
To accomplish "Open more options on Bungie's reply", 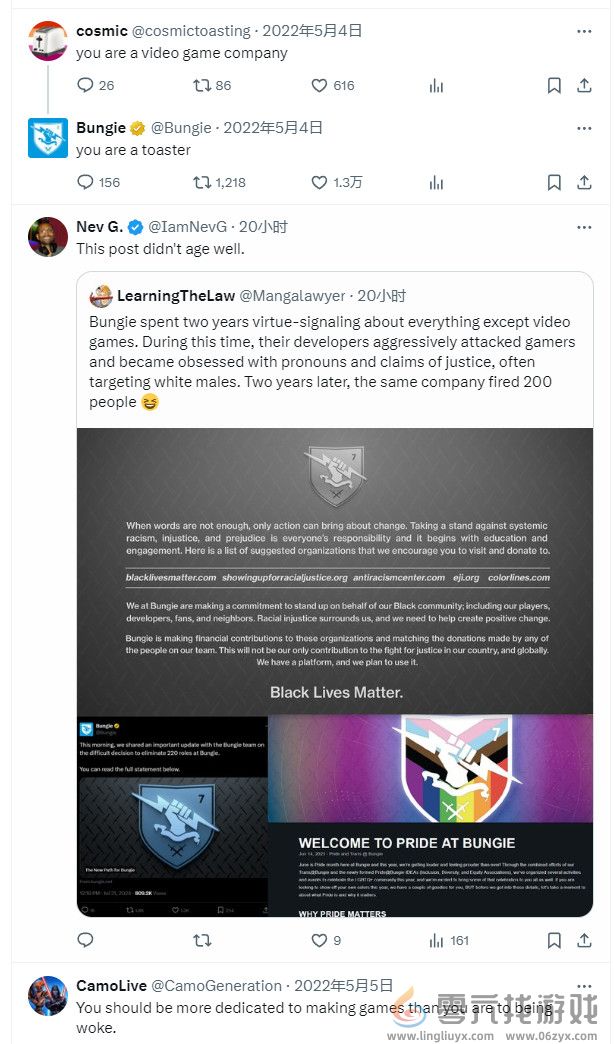I will (584, 128).
